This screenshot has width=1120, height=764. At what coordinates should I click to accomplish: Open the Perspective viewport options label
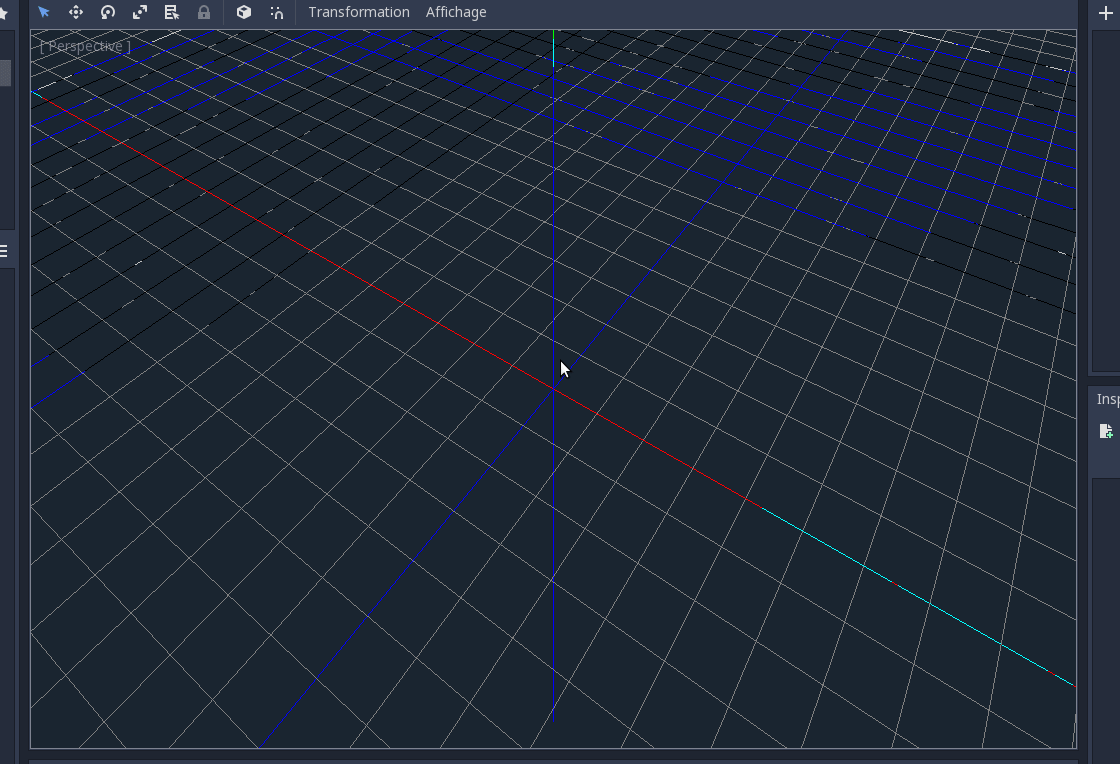click(86, 46)
